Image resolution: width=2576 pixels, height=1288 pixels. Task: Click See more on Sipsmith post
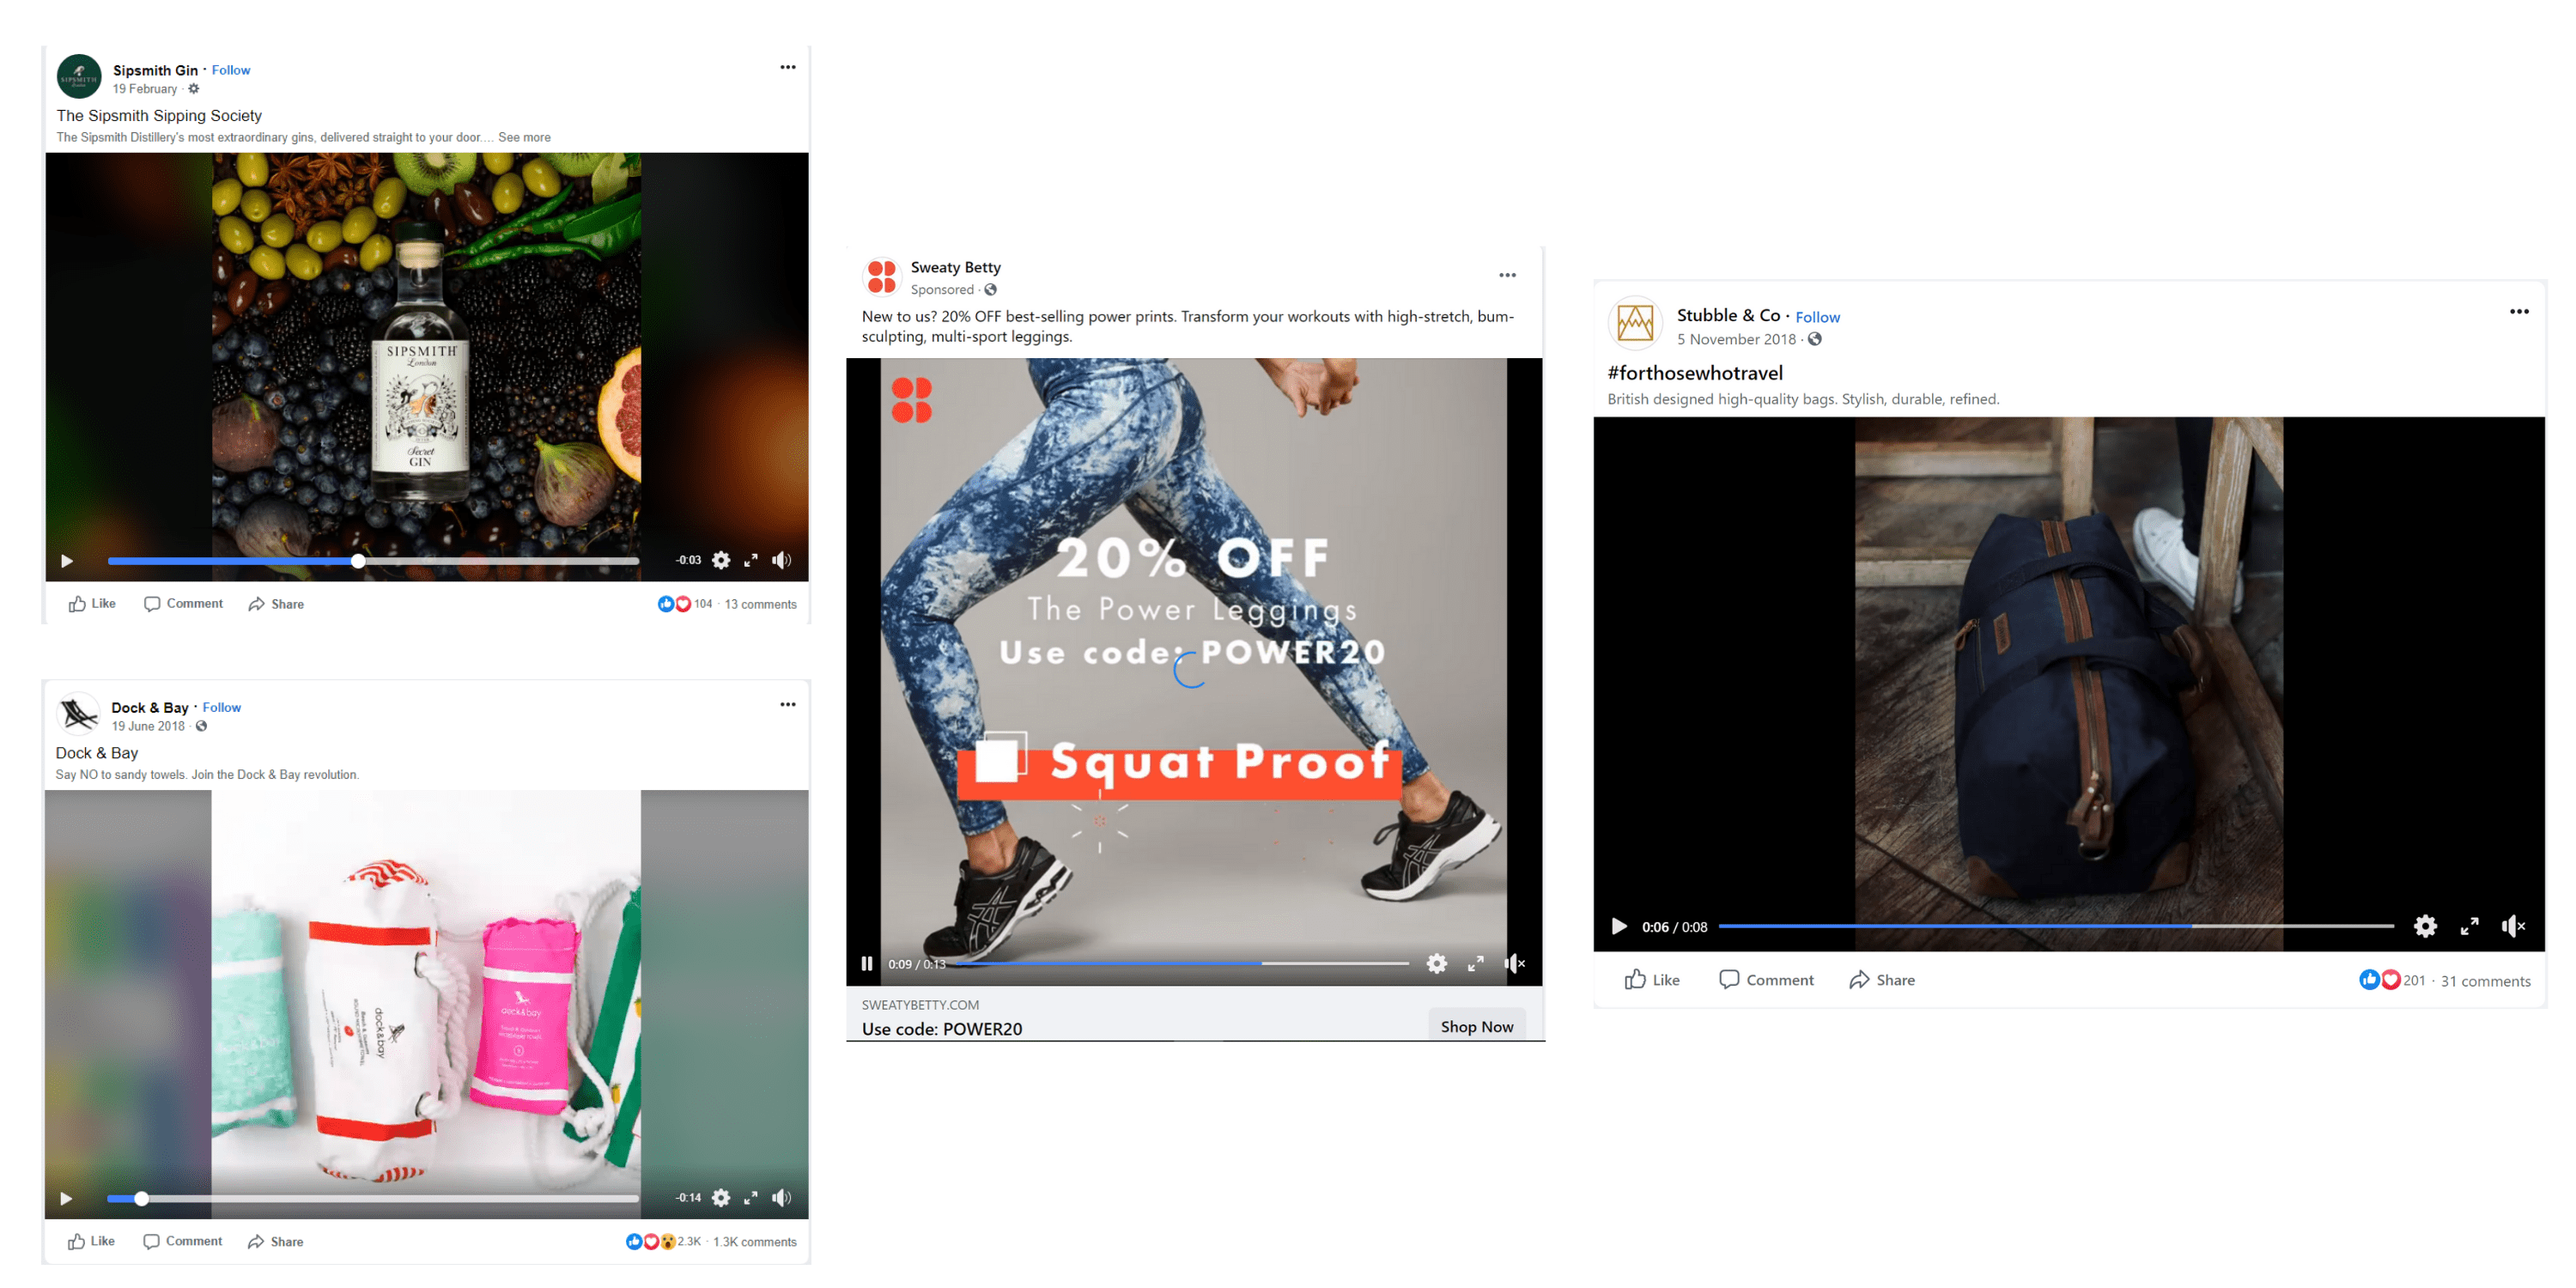pyautogui.click(x=524, y=137)
